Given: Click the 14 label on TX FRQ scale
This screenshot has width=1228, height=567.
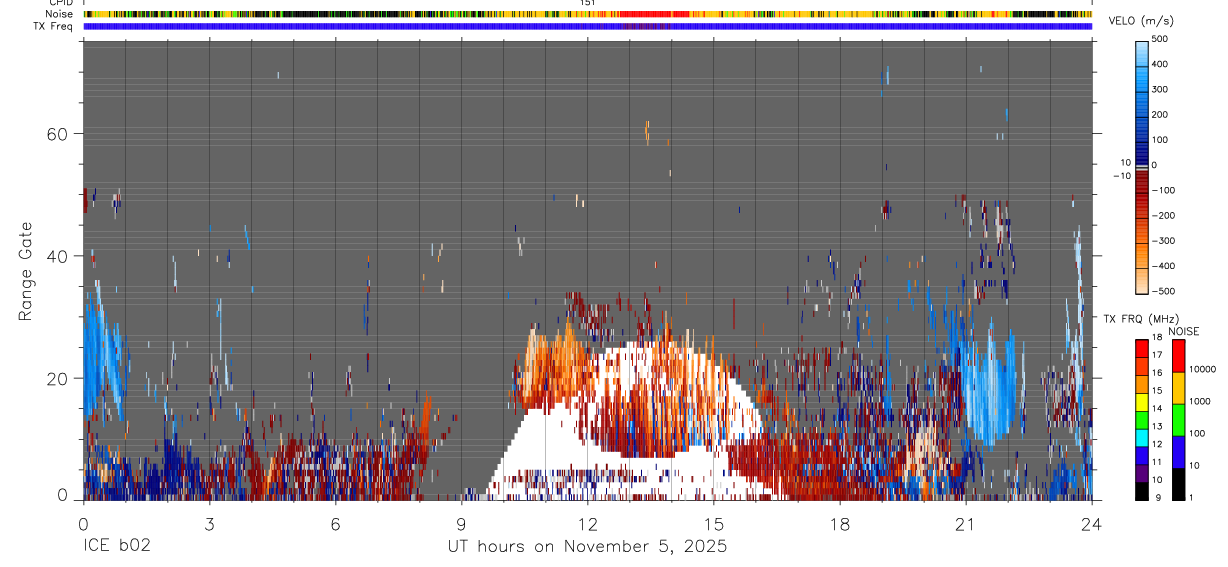Looking at the screenshot, I should 1156,409.
